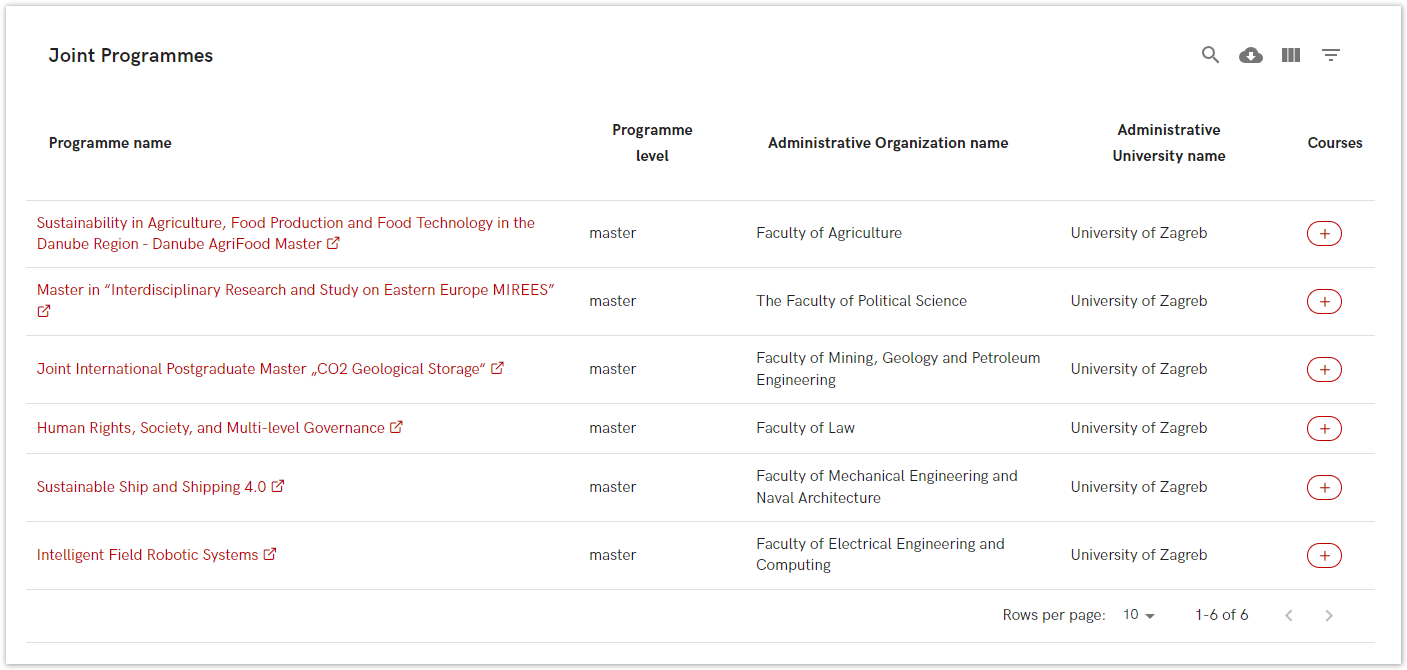Sort by Programme level column header
Screen dimensions: 1407x670
[x=652, y=143]
